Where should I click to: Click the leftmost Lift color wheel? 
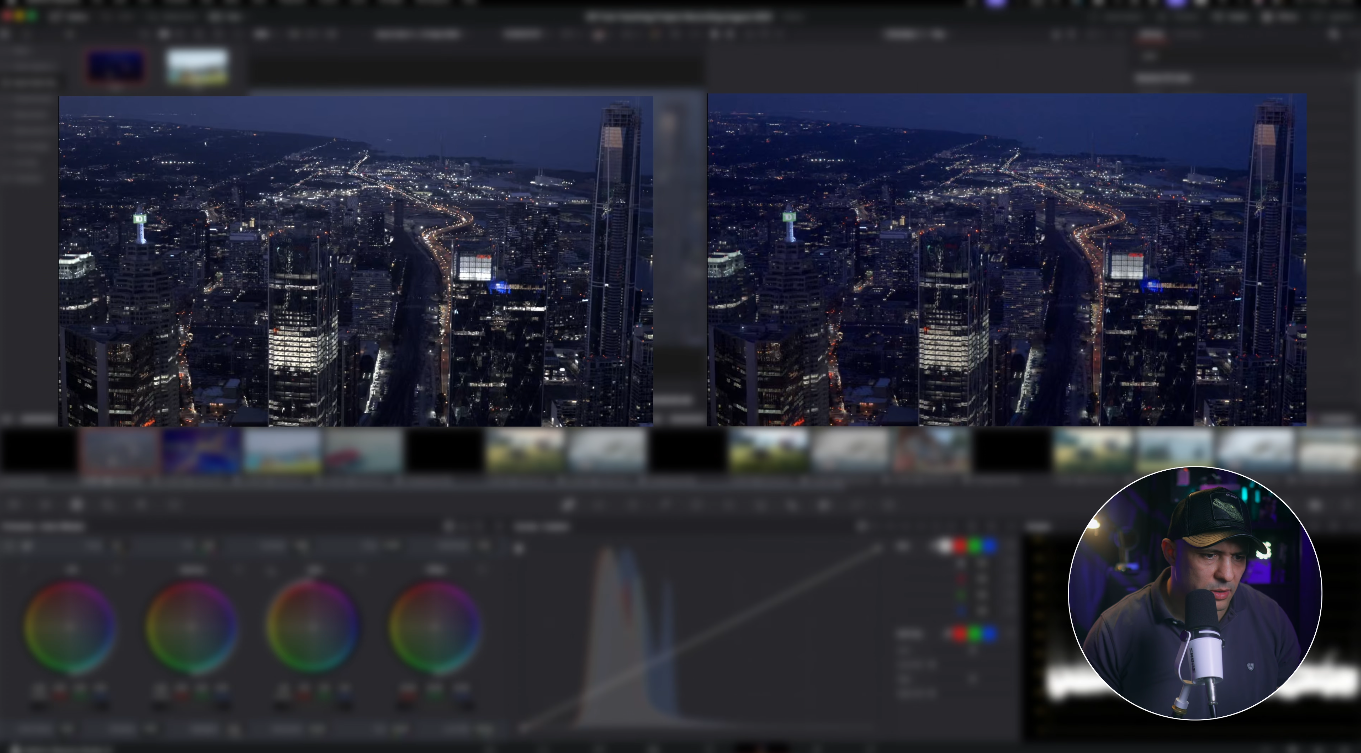point(70,627)
